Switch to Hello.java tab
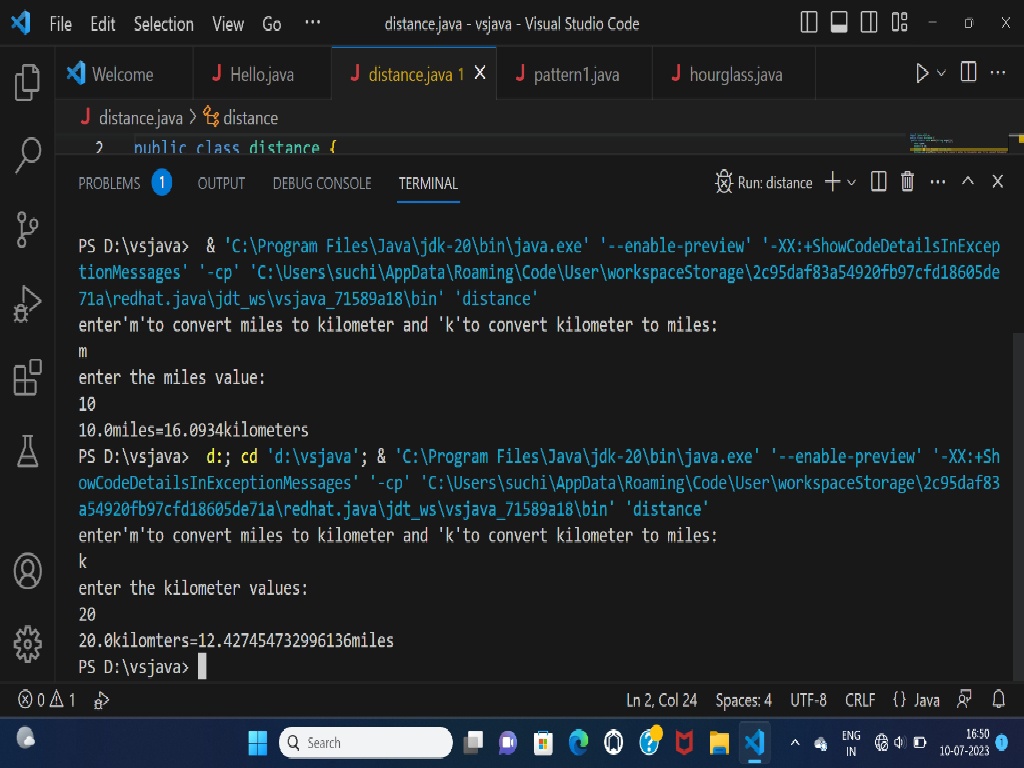This screenshot has width=1024, height=768. (262, 74)
